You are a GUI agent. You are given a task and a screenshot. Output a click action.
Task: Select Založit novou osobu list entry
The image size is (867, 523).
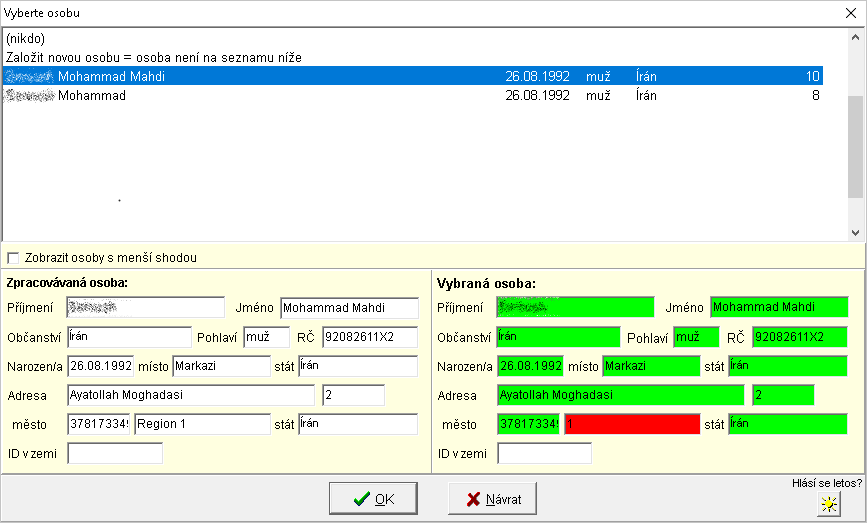(153, 57)
